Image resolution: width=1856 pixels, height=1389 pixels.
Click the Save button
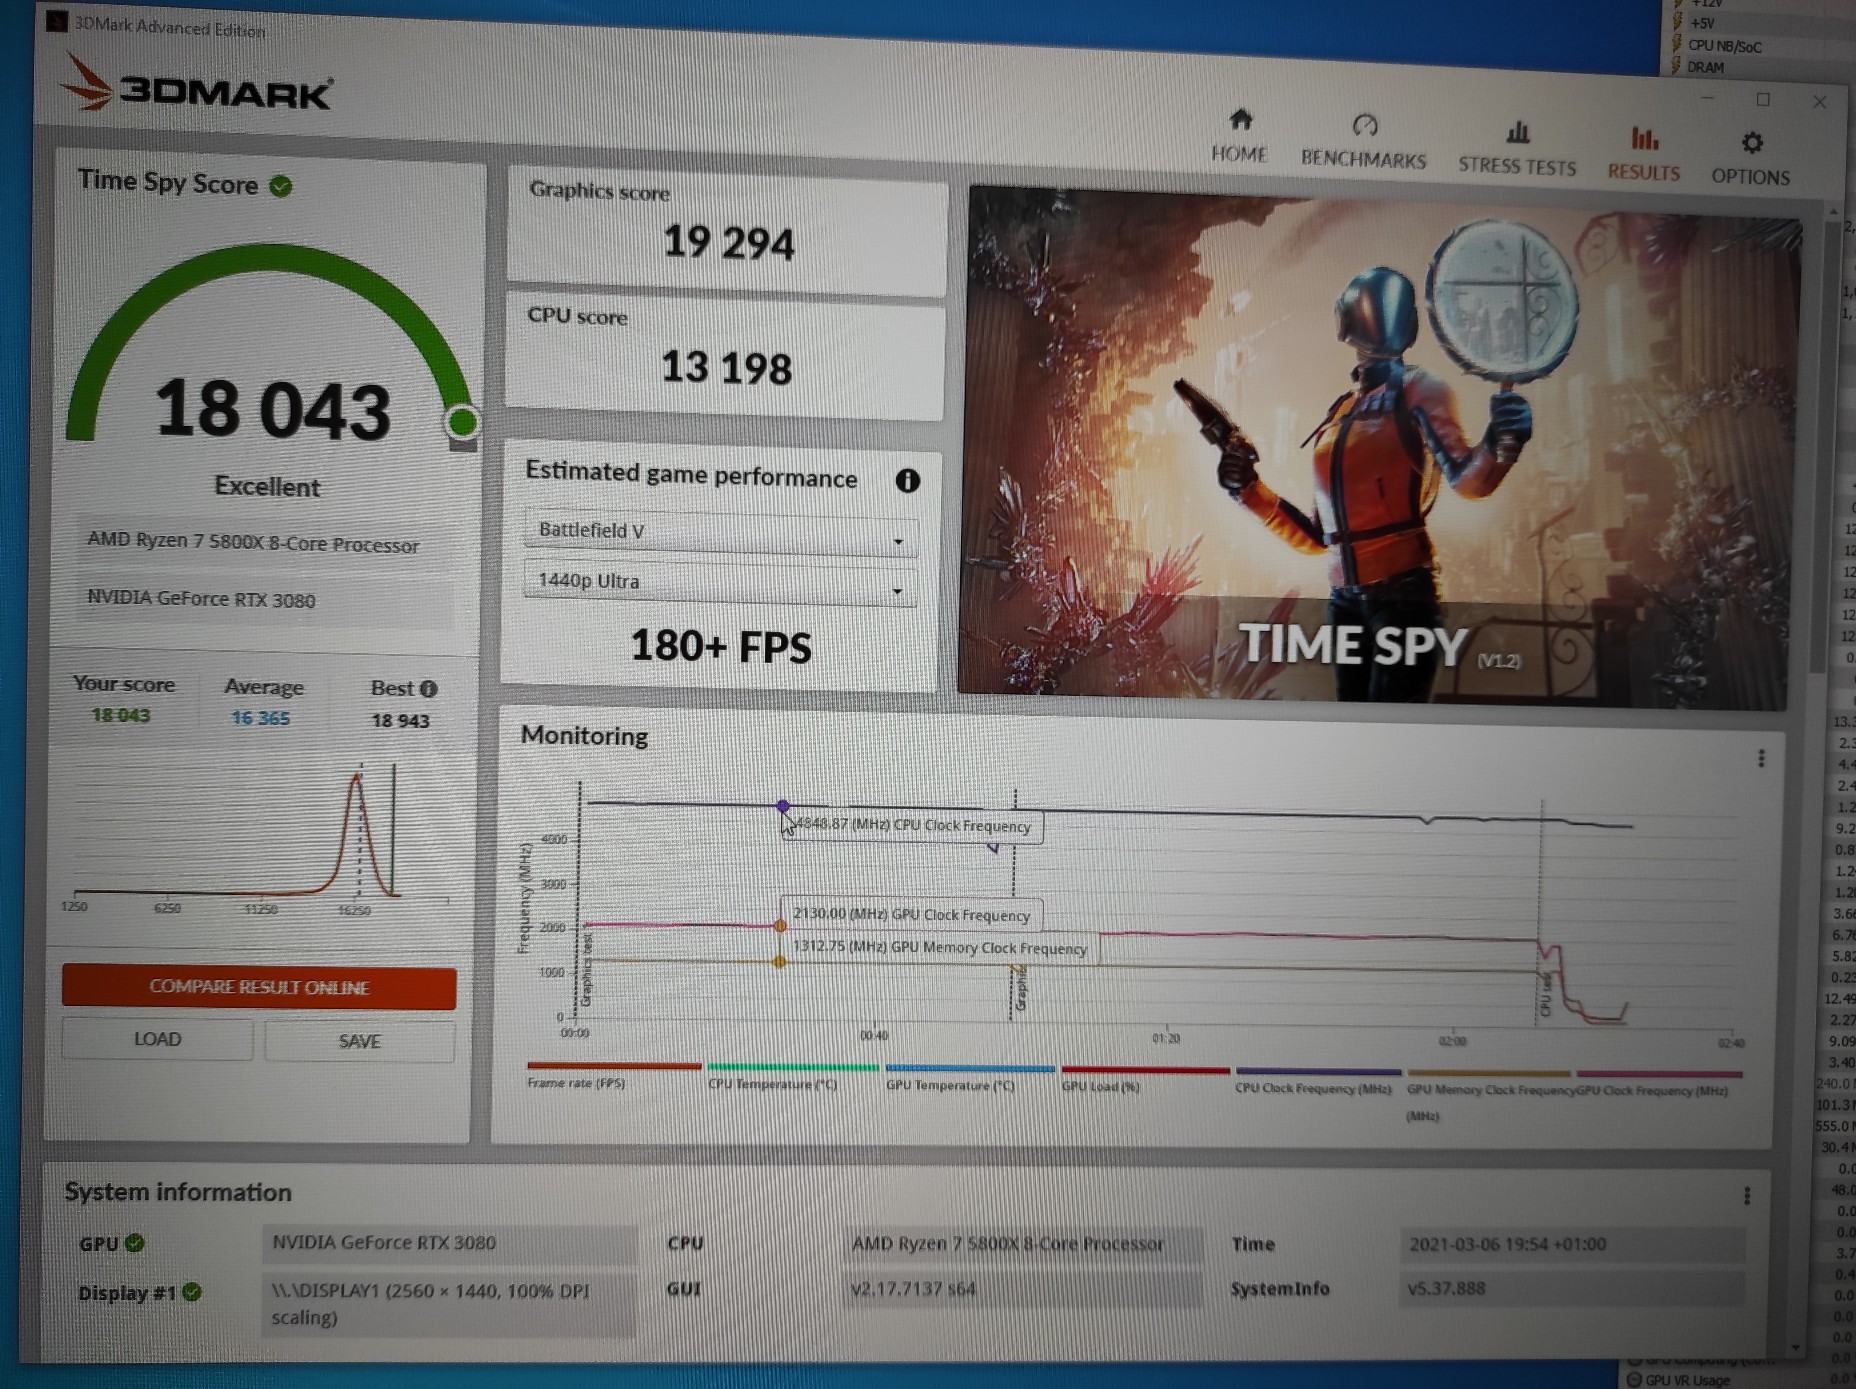360,1041
